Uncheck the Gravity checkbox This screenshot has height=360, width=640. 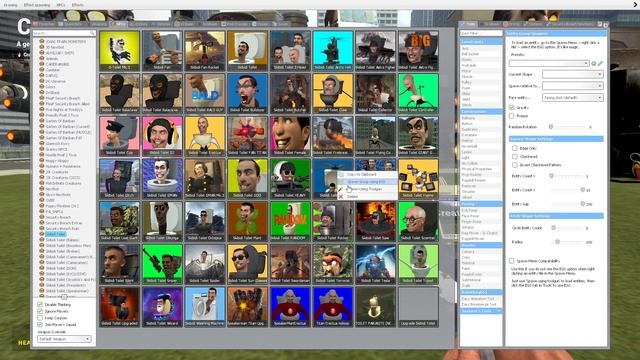tap(511, 107)
